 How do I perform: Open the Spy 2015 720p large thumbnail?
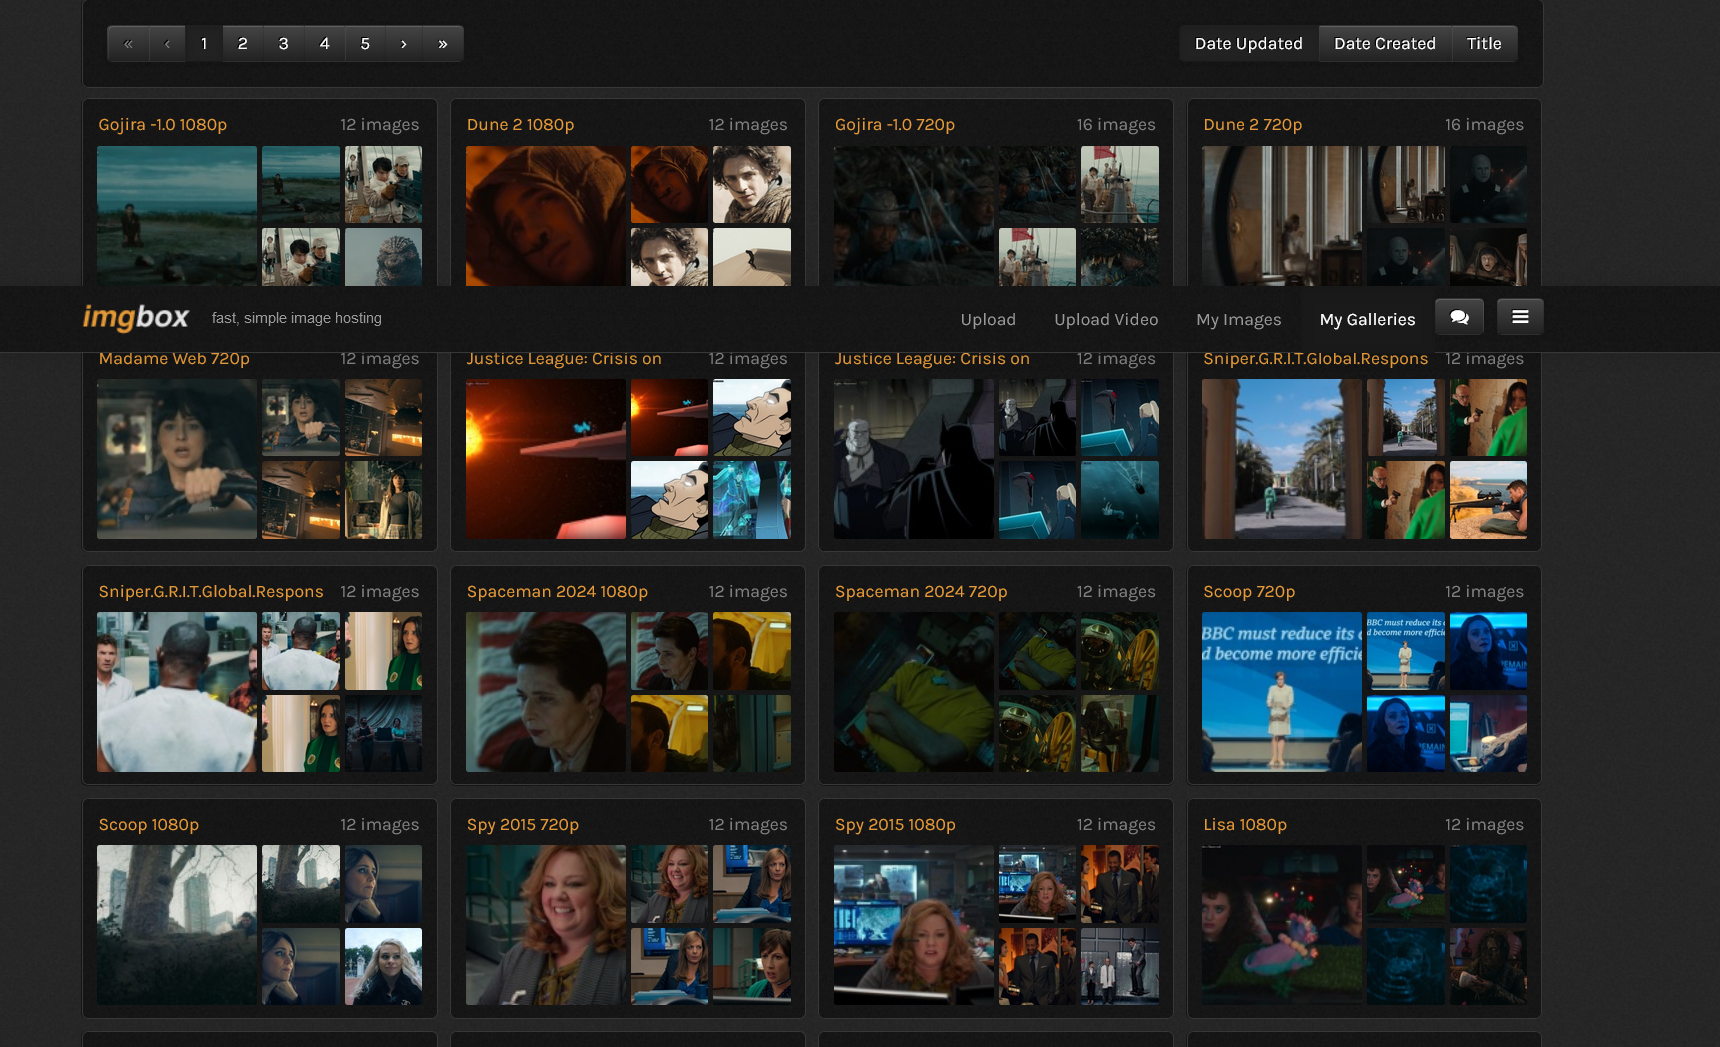click(545, 925)
